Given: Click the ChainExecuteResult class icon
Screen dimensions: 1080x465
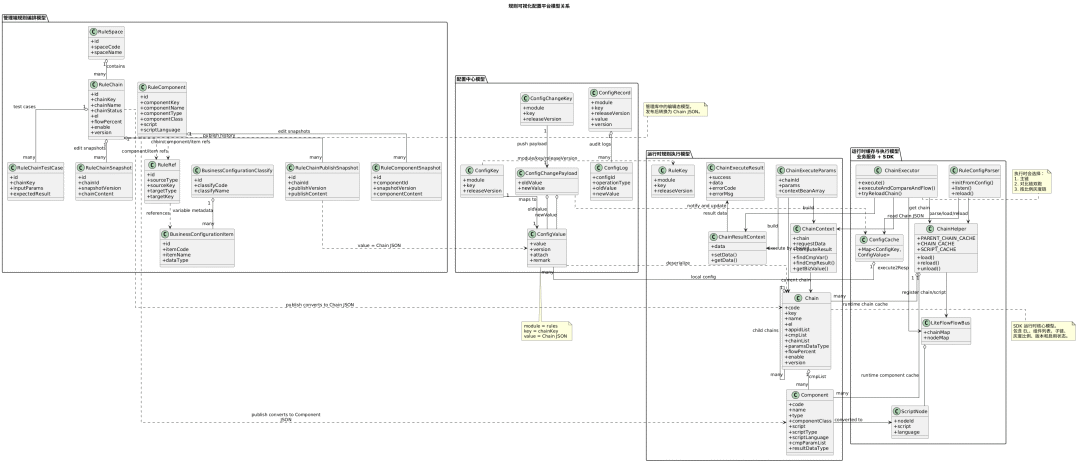Looking at the screenshot, I should 712,167.
